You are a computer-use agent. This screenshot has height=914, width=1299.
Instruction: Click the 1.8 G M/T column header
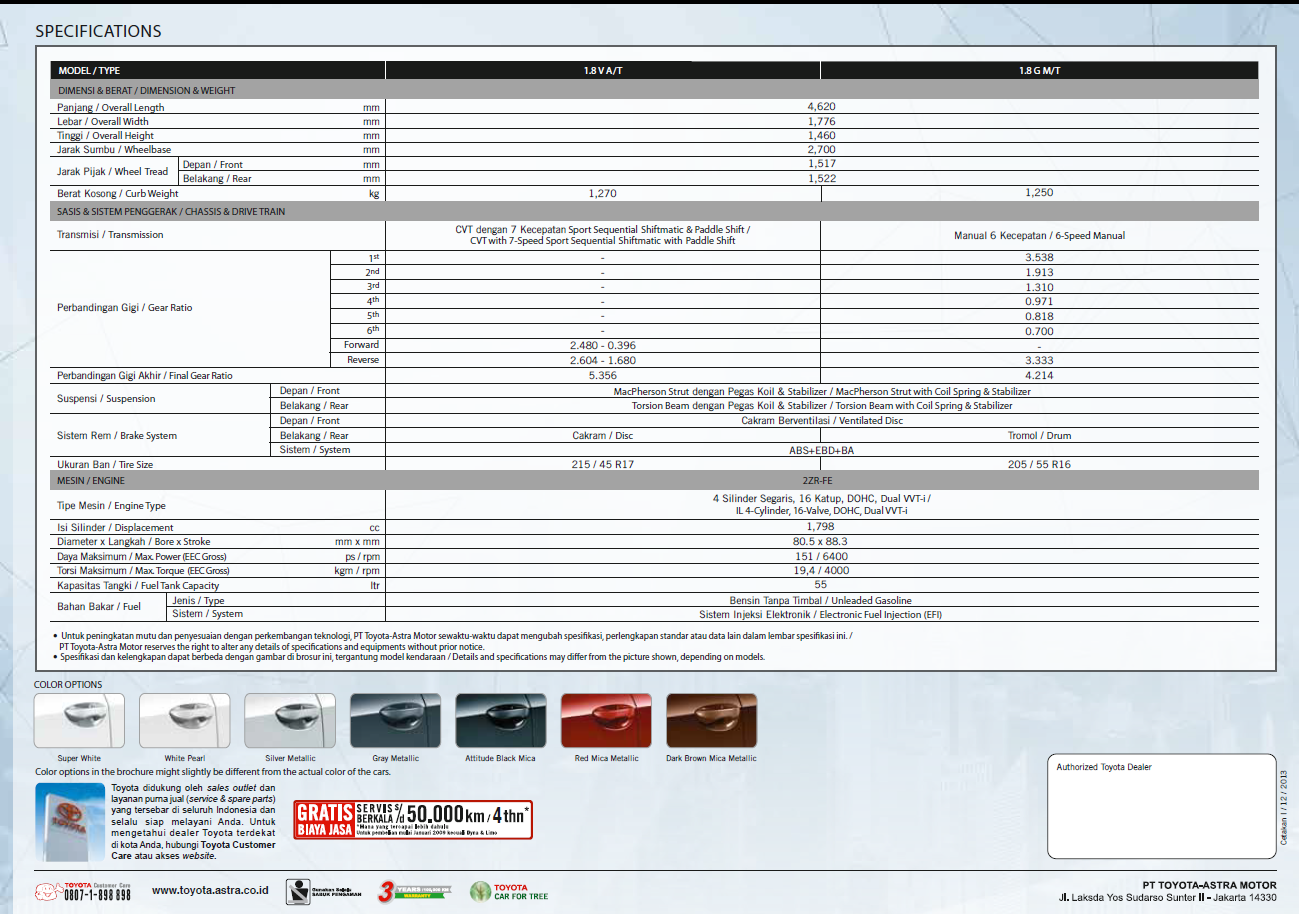click(1039, 71)
